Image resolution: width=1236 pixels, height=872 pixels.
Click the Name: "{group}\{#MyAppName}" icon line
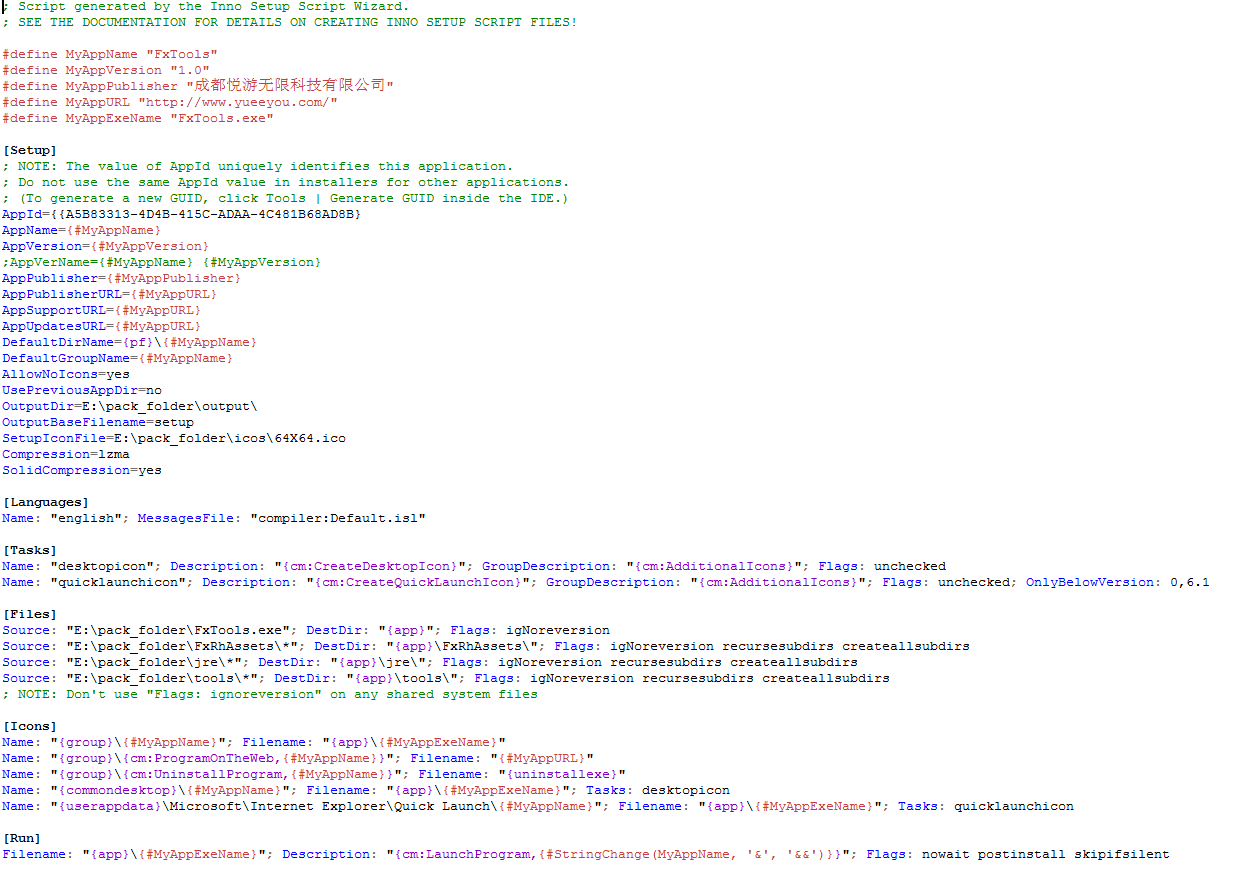(254, 742)
